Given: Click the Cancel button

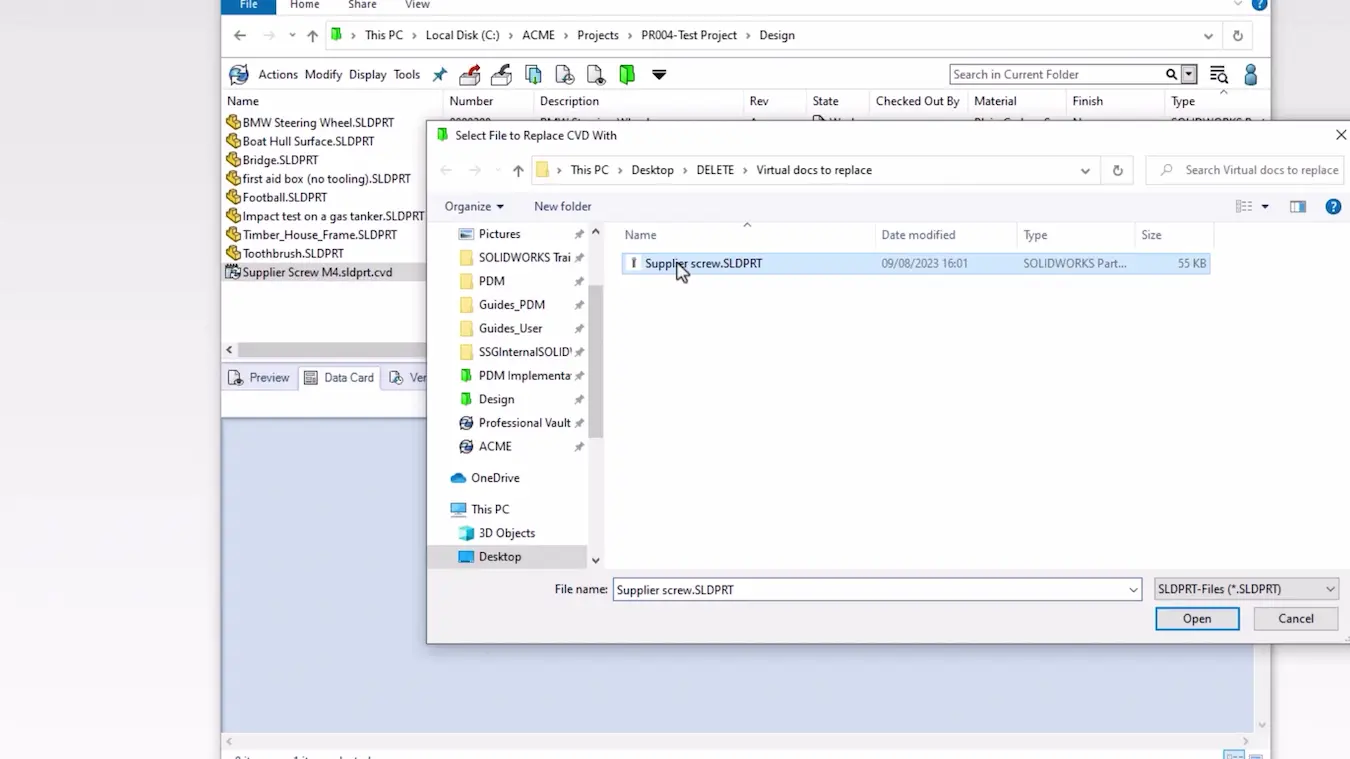Looking at the screenshot, I should click(1294, 618).
